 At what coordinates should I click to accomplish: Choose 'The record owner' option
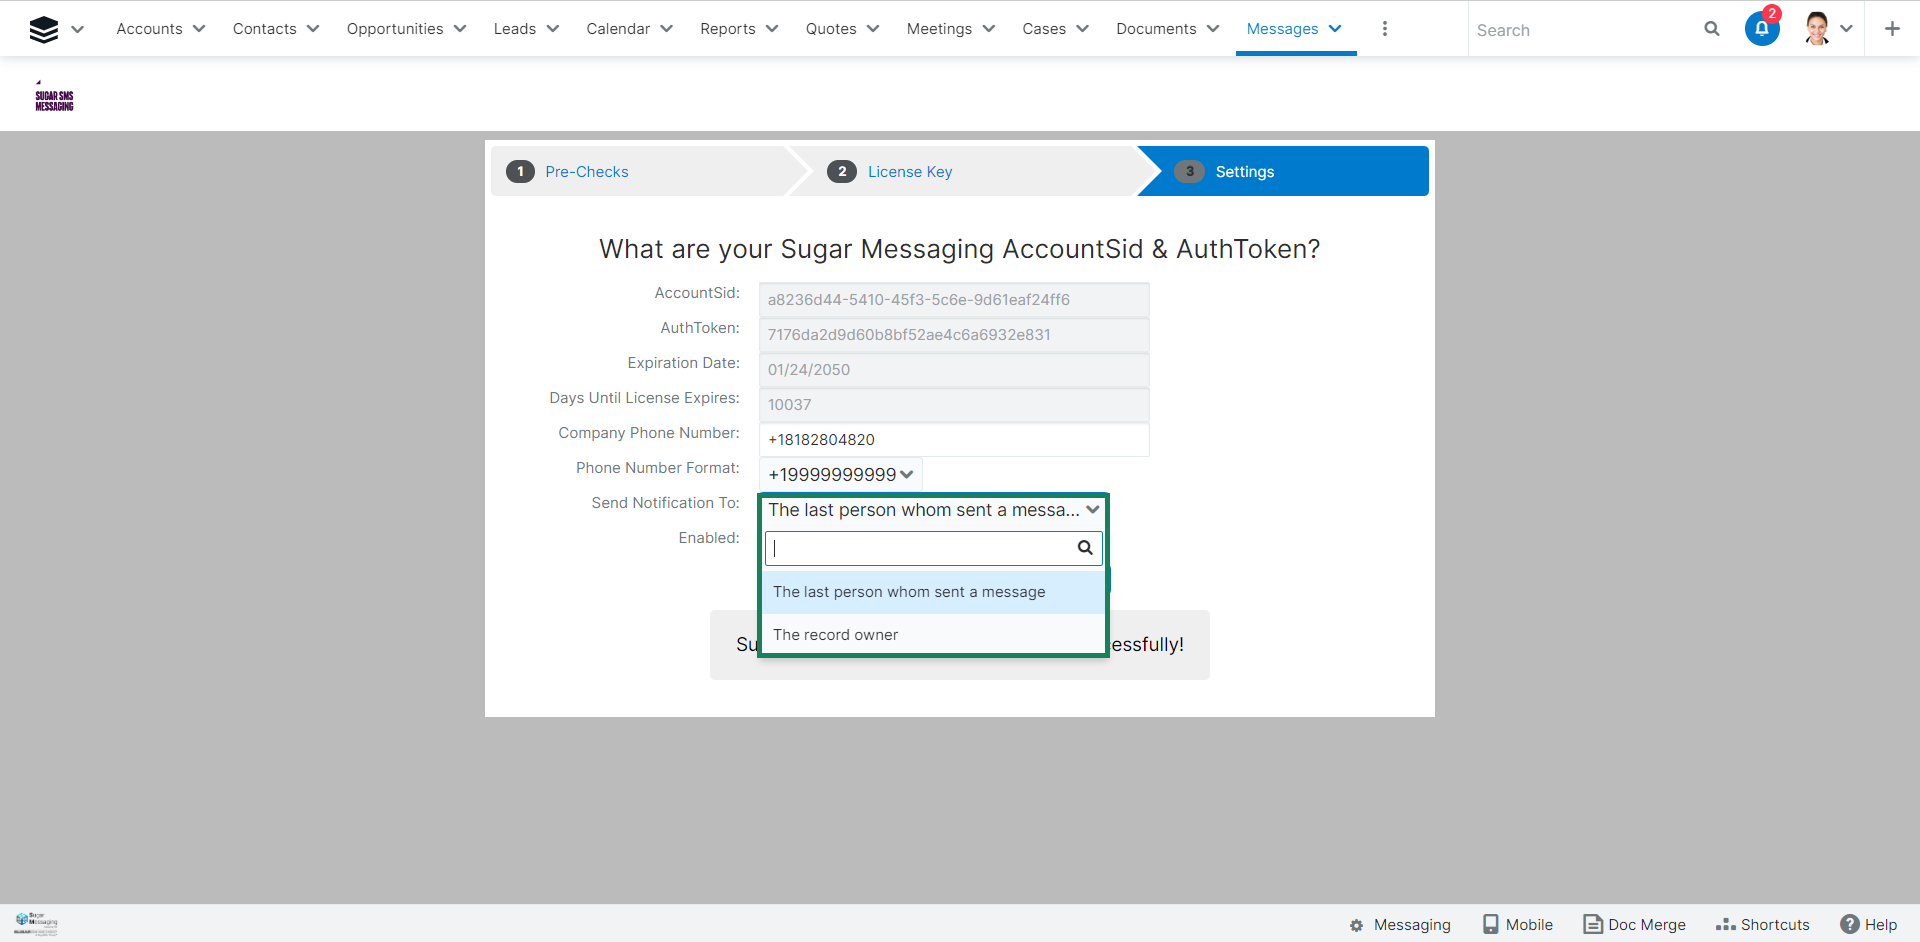coord(835,635)
